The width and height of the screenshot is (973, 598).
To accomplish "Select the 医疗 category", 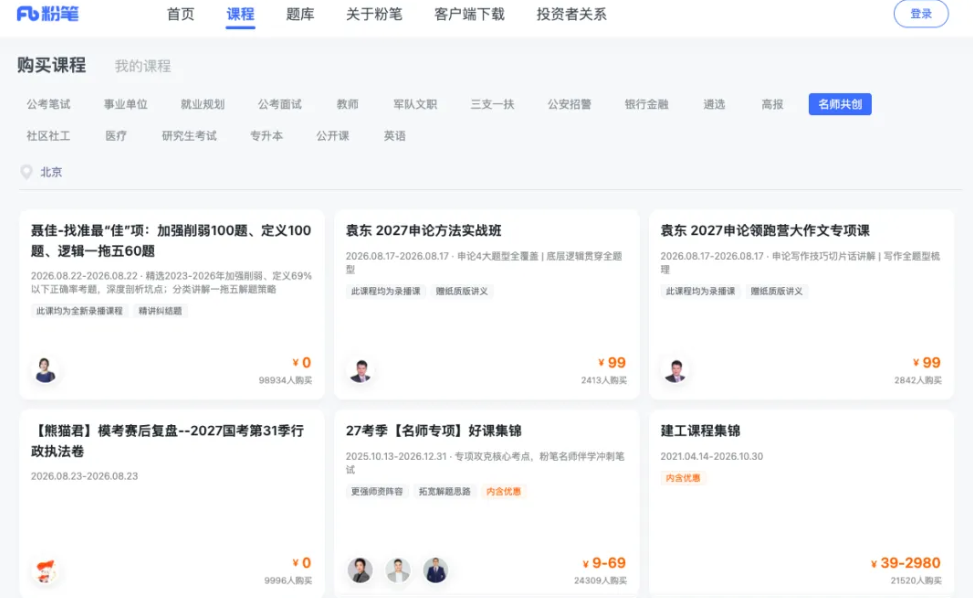I will coord(116,136).
